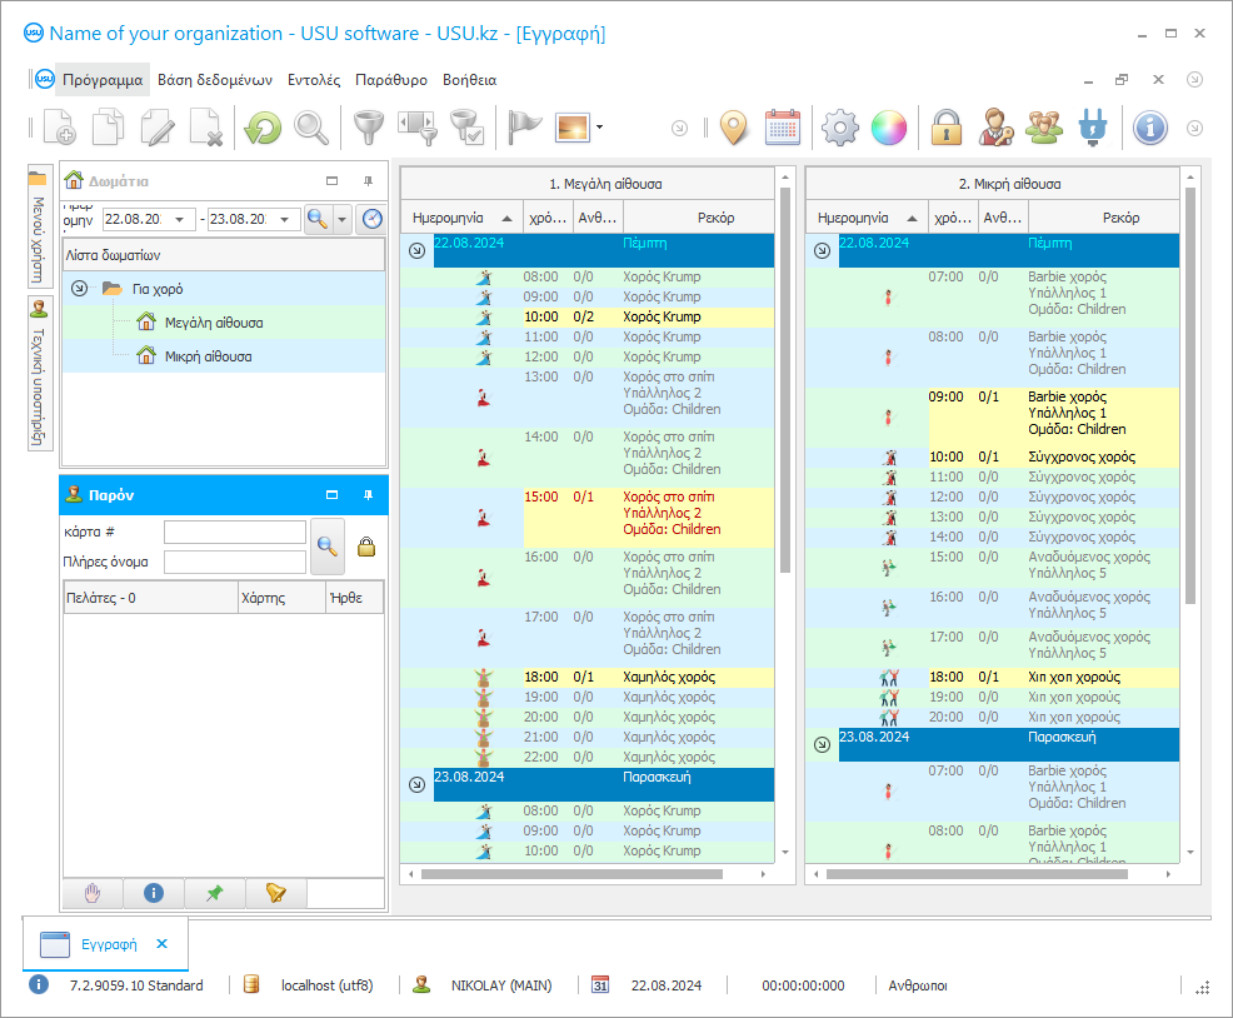Open the Βάση δεδομένων menu
The width and height of the screenshot is (1233, 1018).
pos(215,80)
